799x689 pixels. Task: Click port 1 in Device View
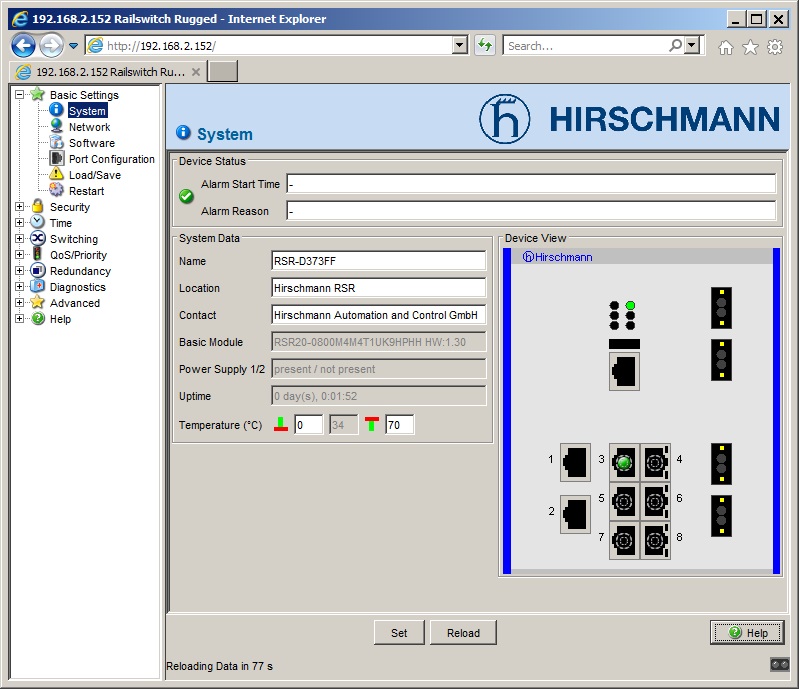coord(575,462)
